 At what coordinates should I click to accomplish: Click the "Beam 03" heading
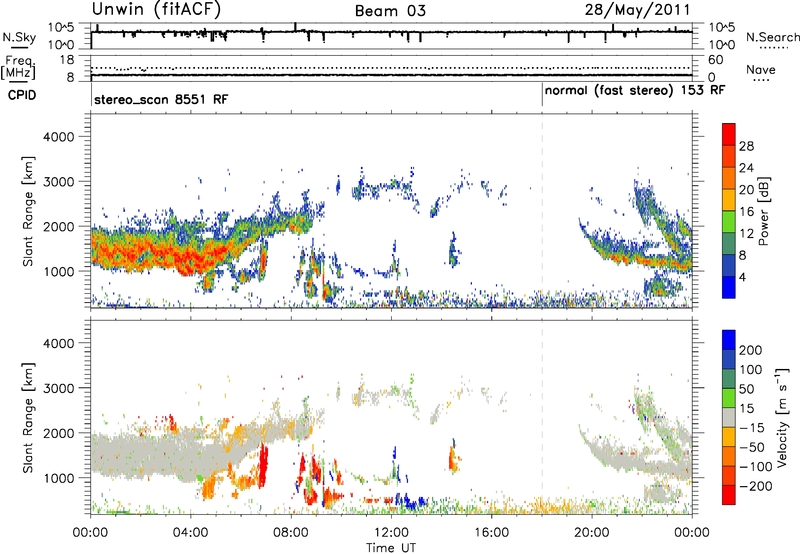(x=390, y=11)
